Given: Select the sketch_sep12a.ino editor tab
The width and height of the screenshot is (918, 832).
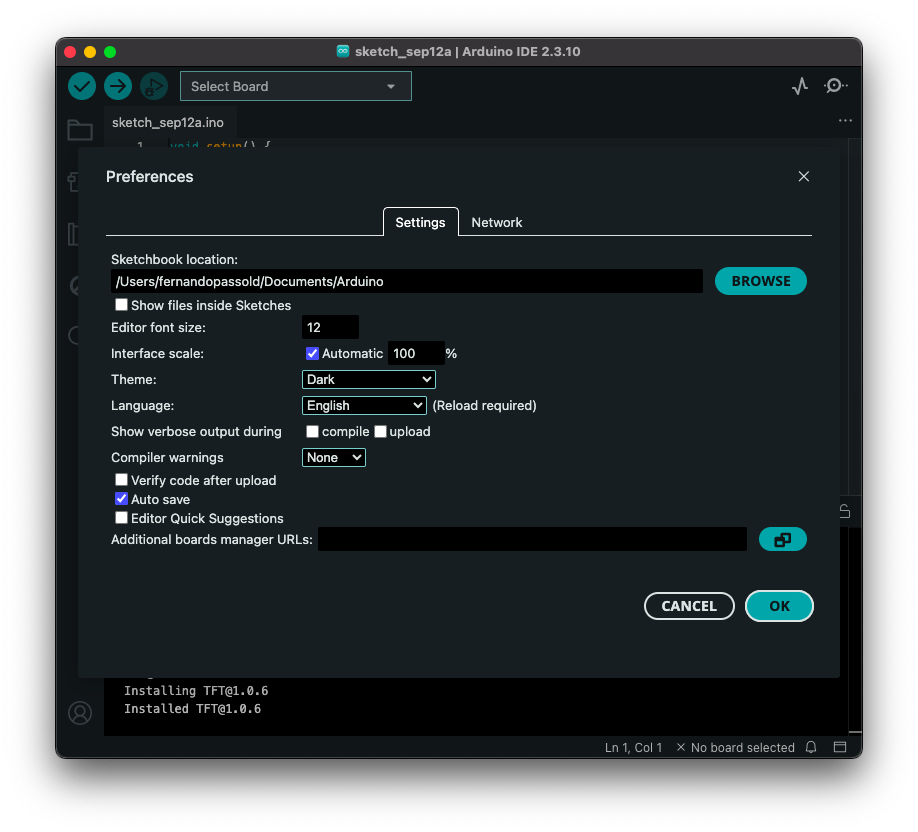Looking at the screenshot, I should tap(168, 122).
